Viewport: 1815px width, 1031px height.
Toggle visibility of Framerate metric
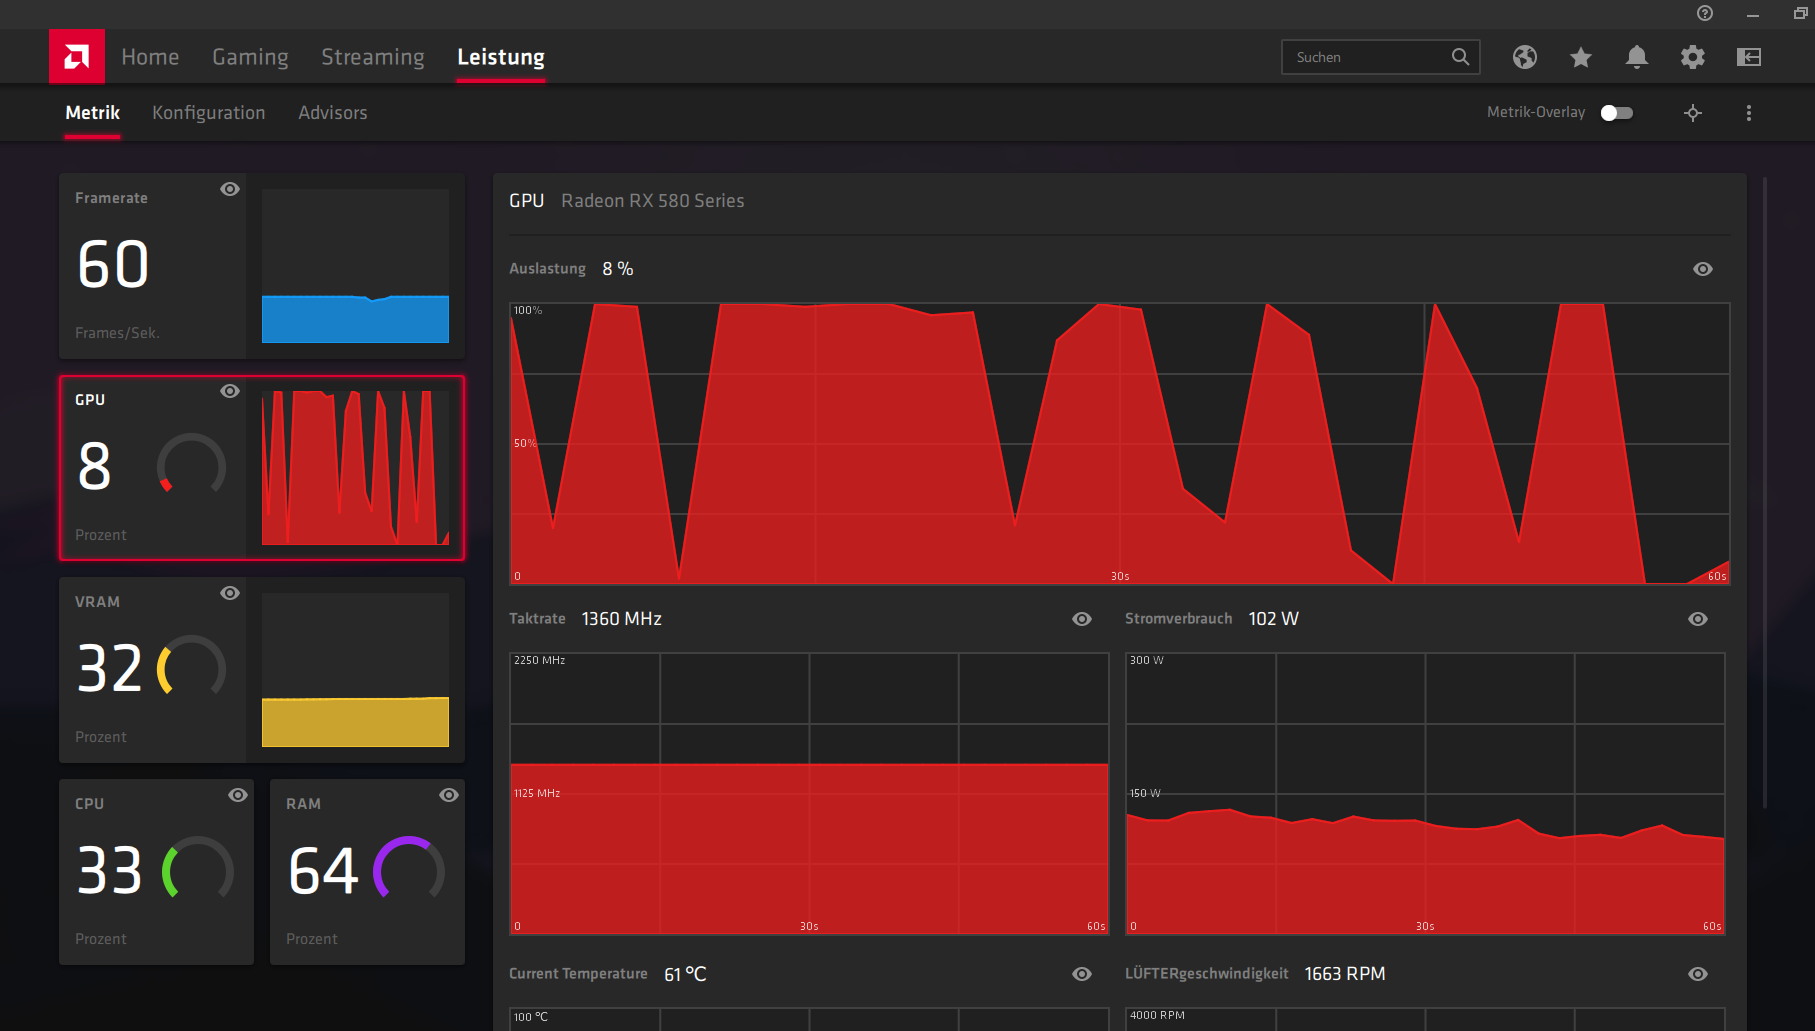(x=230, y=189)
